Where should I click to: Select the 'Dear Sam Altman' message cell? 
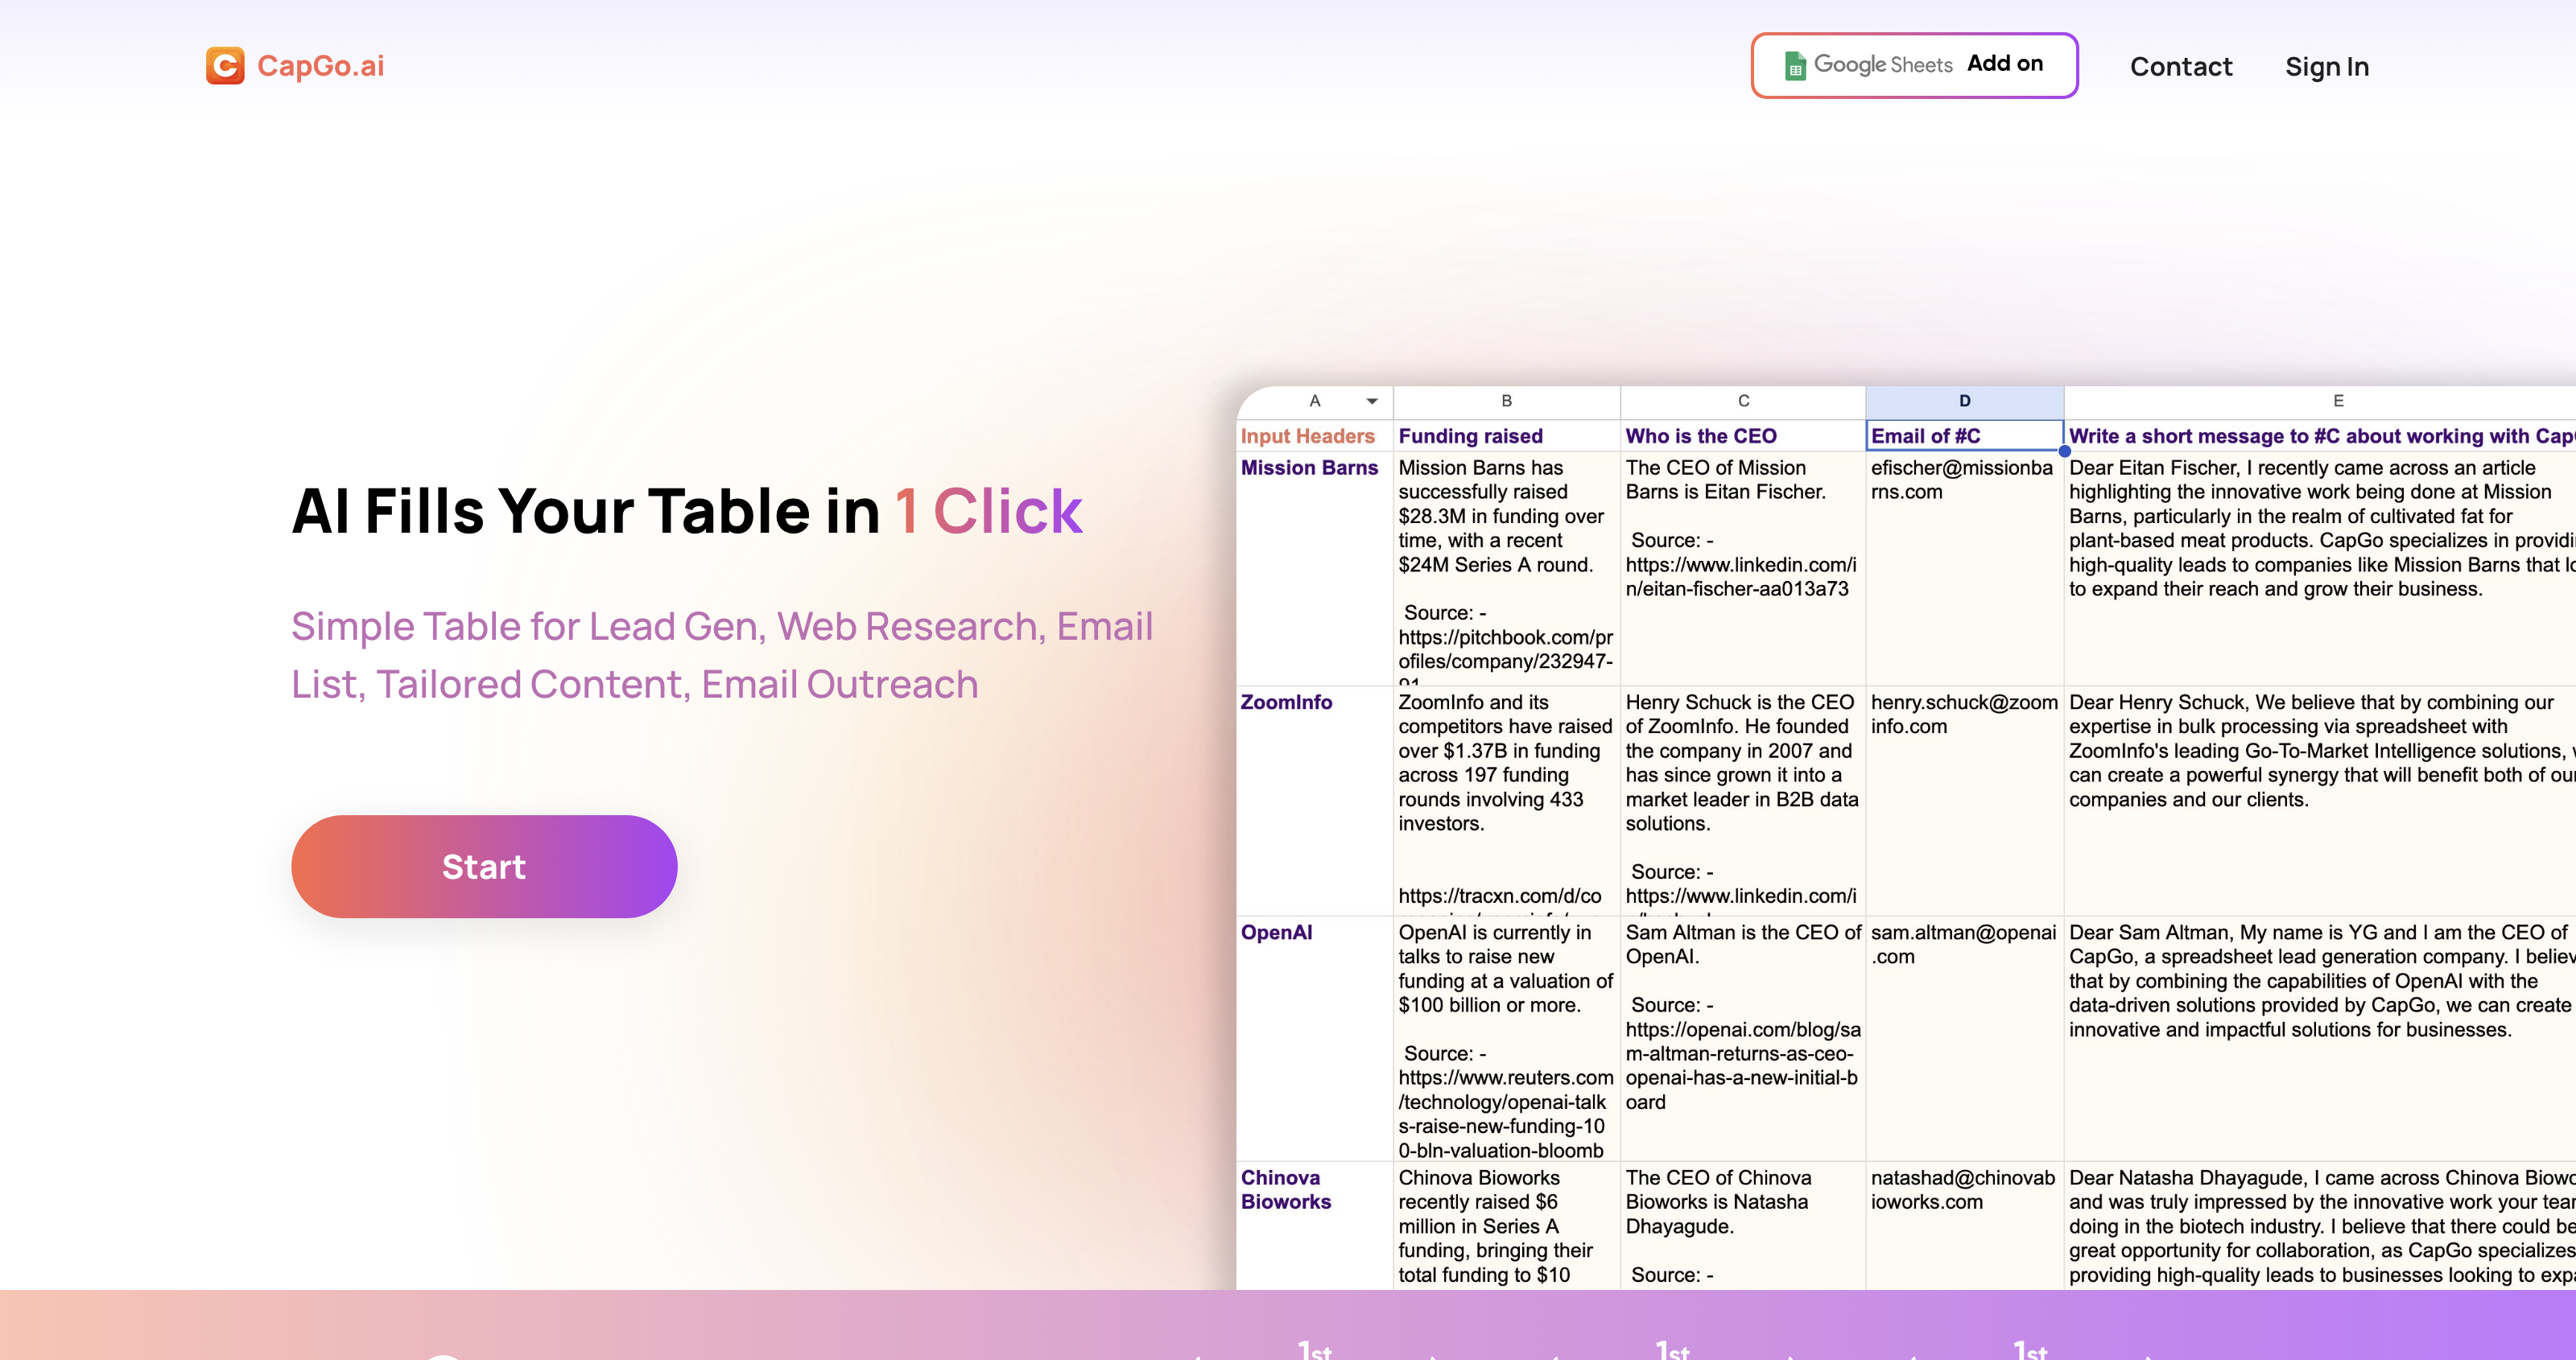[x=2320, y=1038]
